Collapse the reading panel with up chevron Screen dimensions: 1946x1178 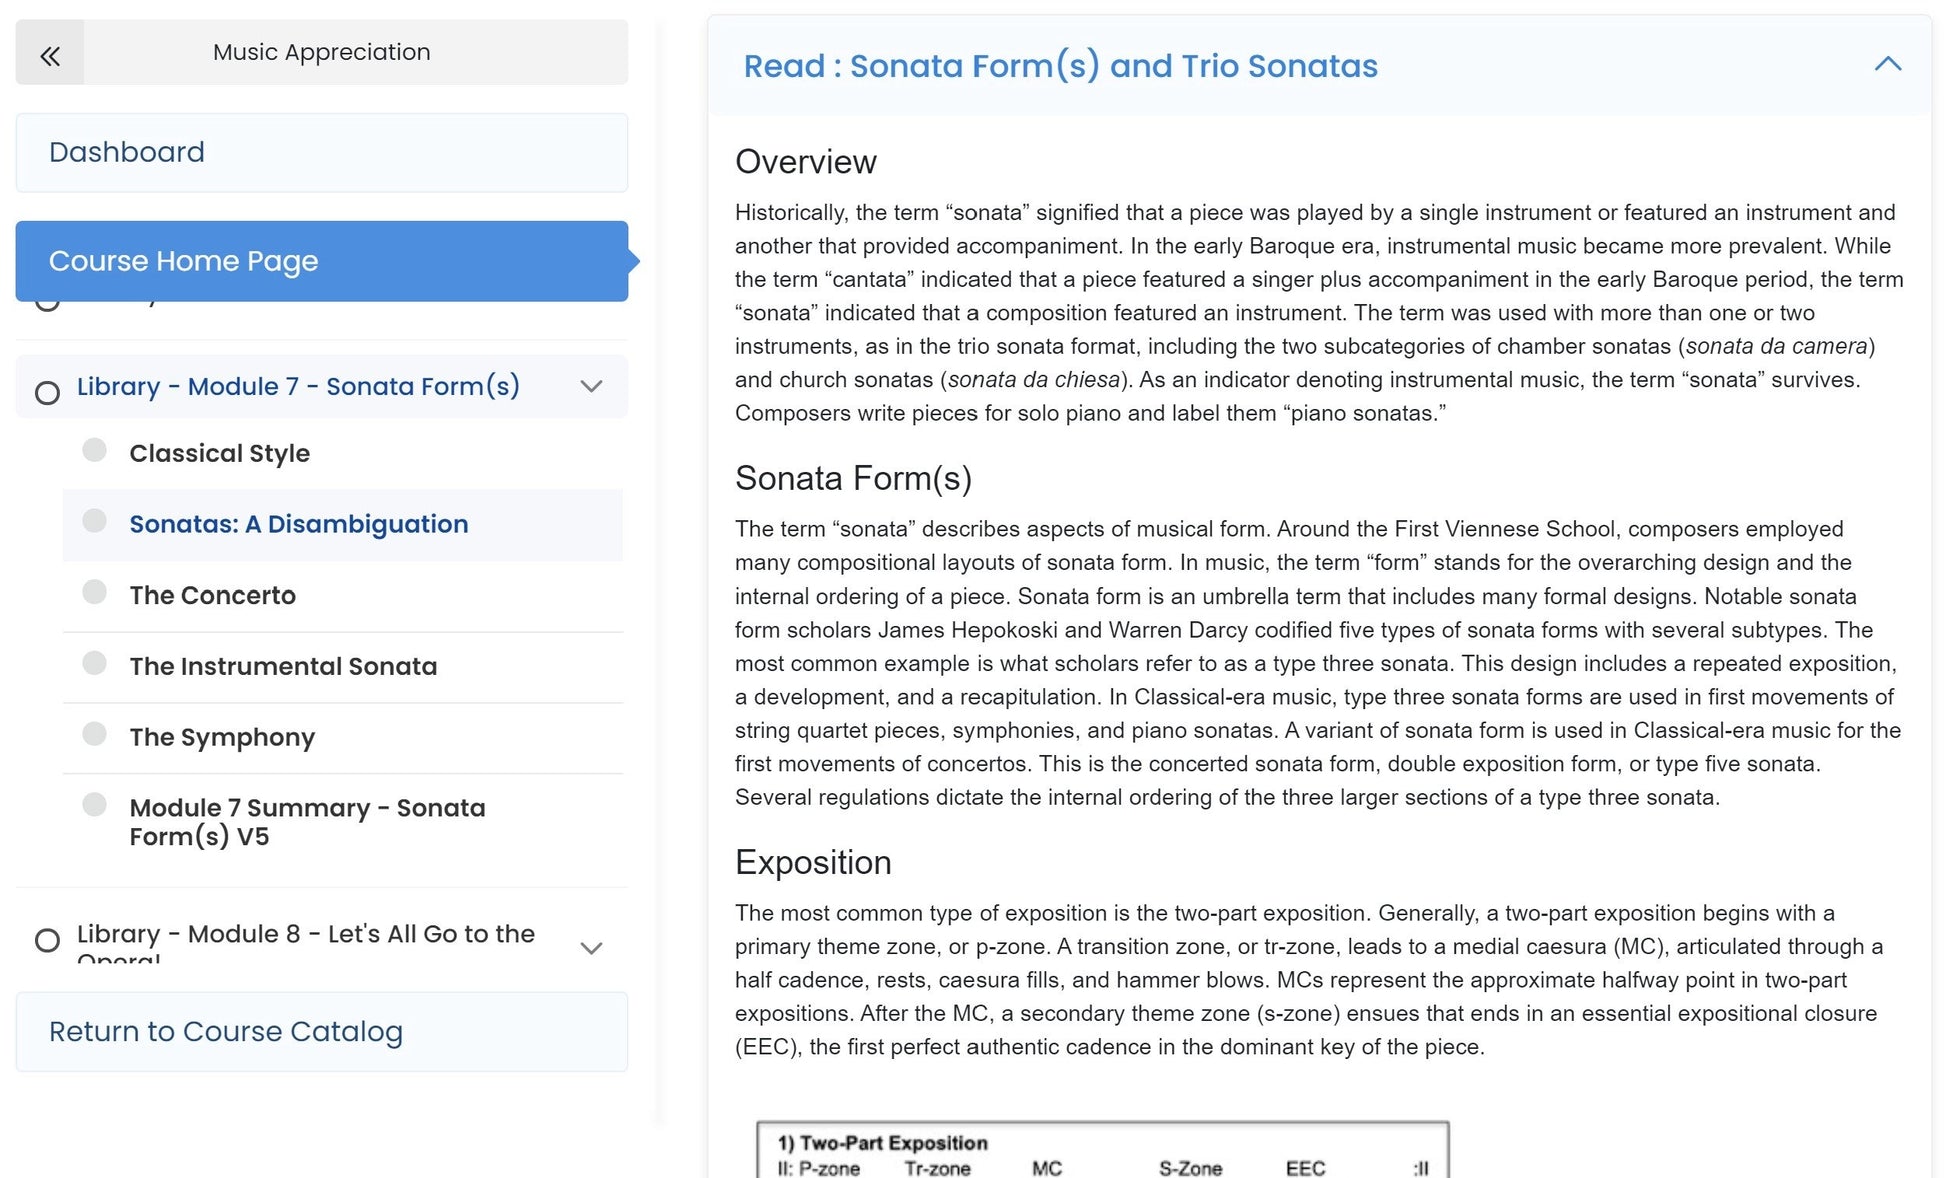pos(1887,65)
